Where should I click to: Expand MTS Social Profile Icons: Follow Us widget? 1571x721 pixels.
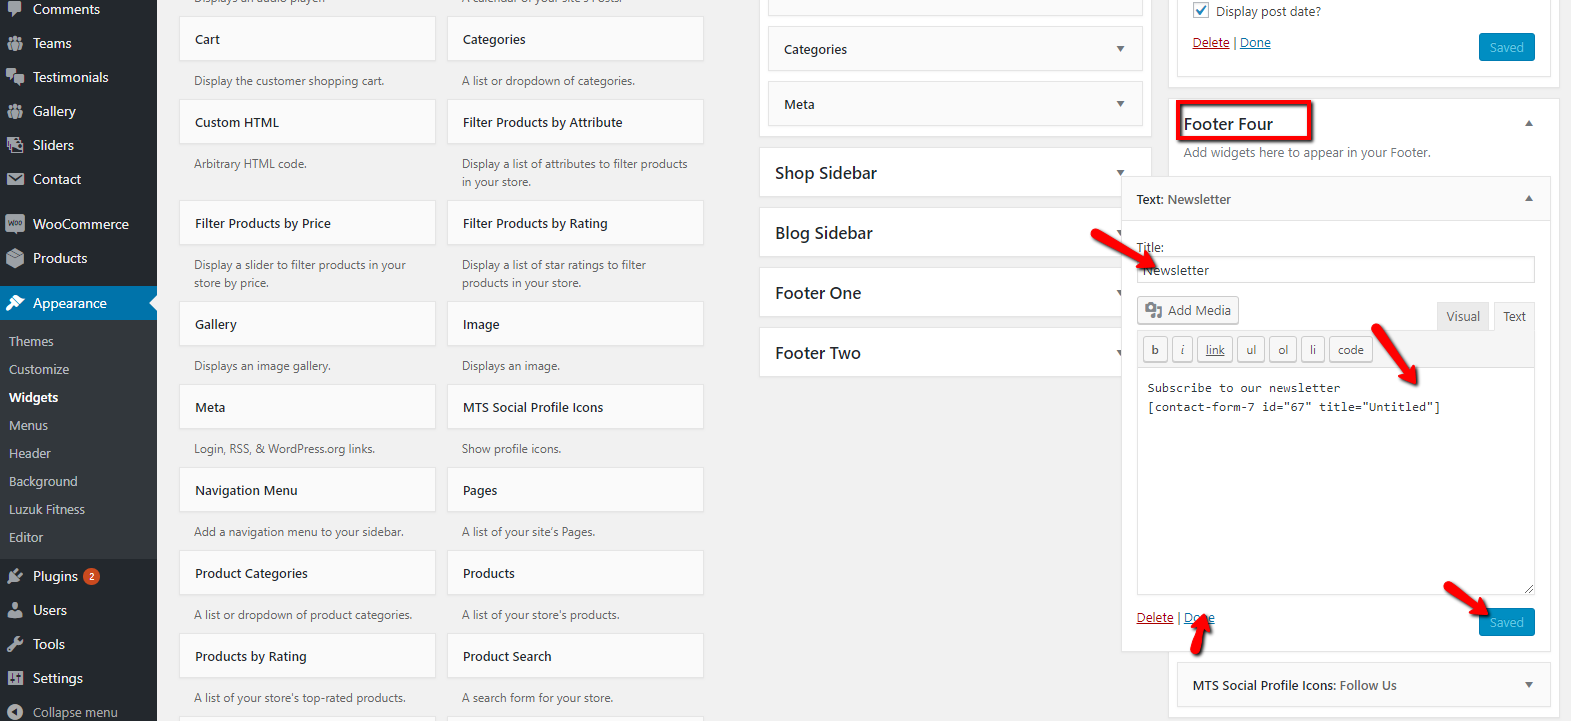point(1528,685)
